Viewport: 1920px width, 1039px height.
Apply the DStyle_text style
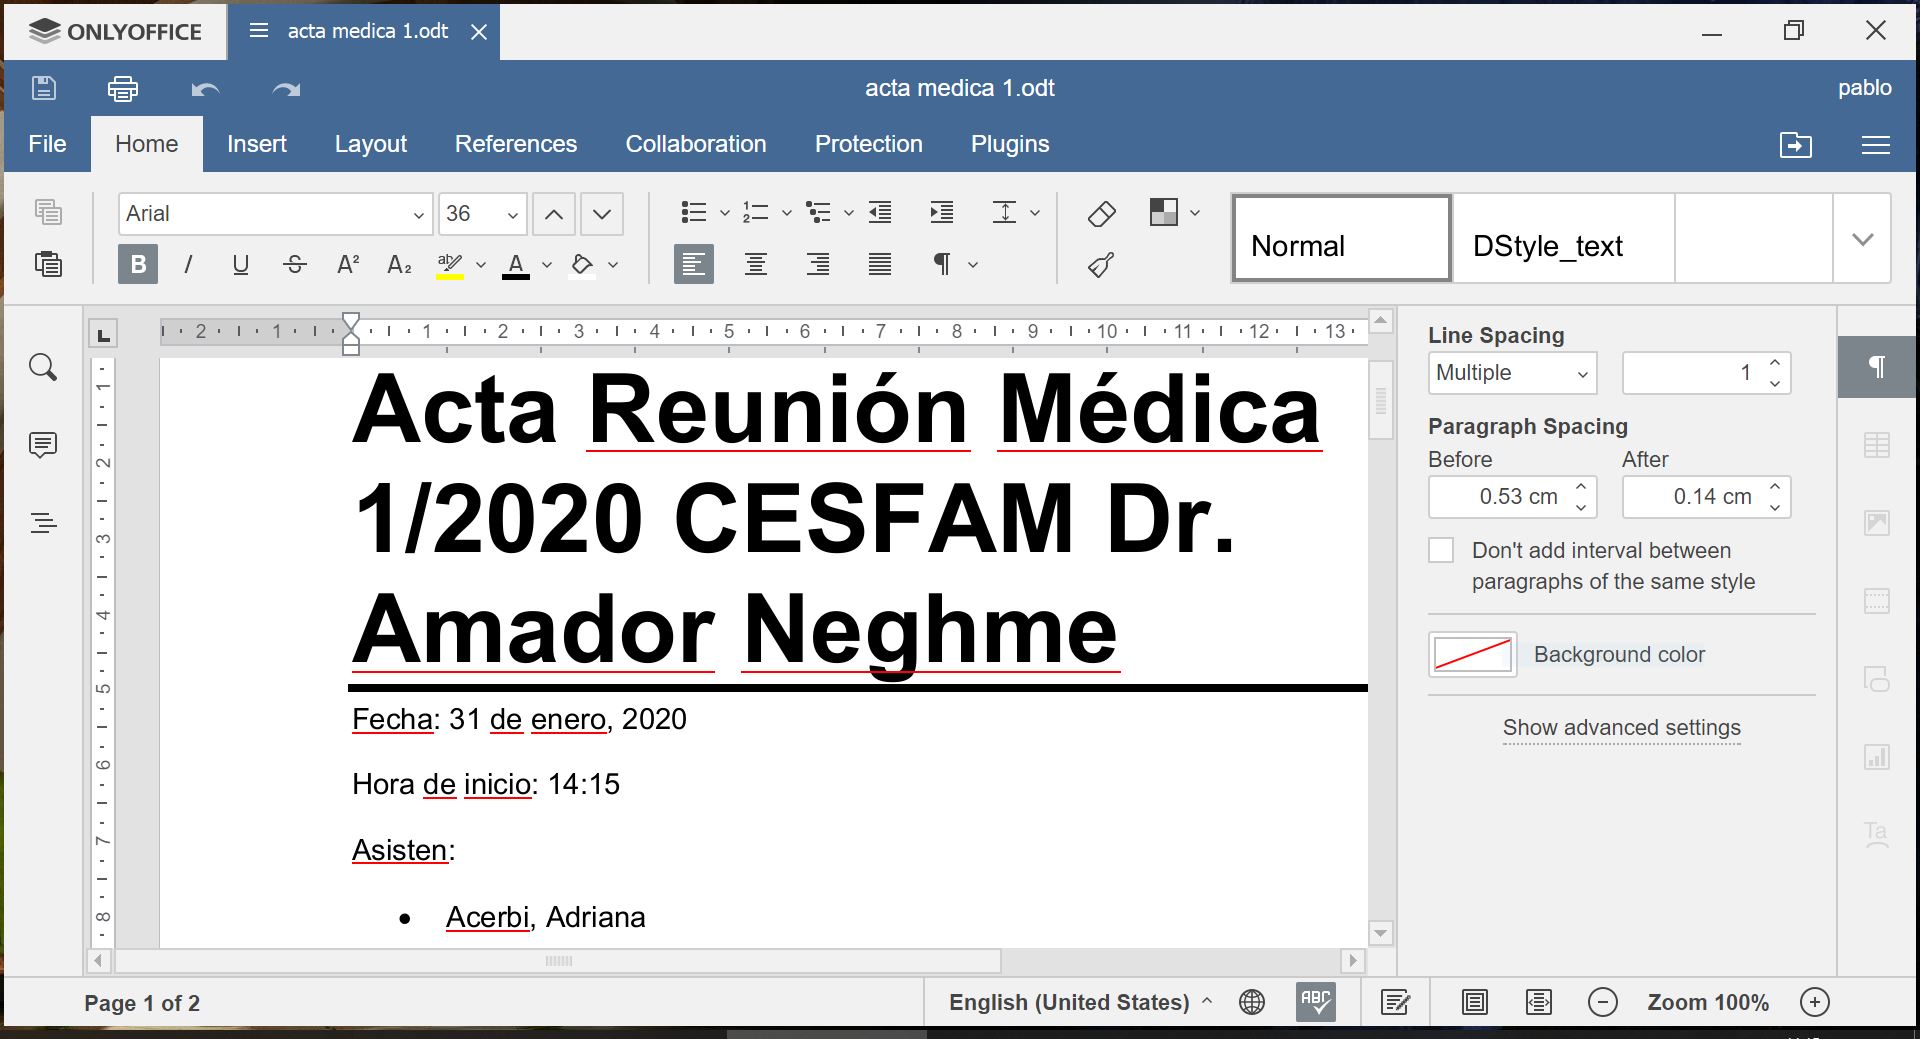[x=1564, y=239]
